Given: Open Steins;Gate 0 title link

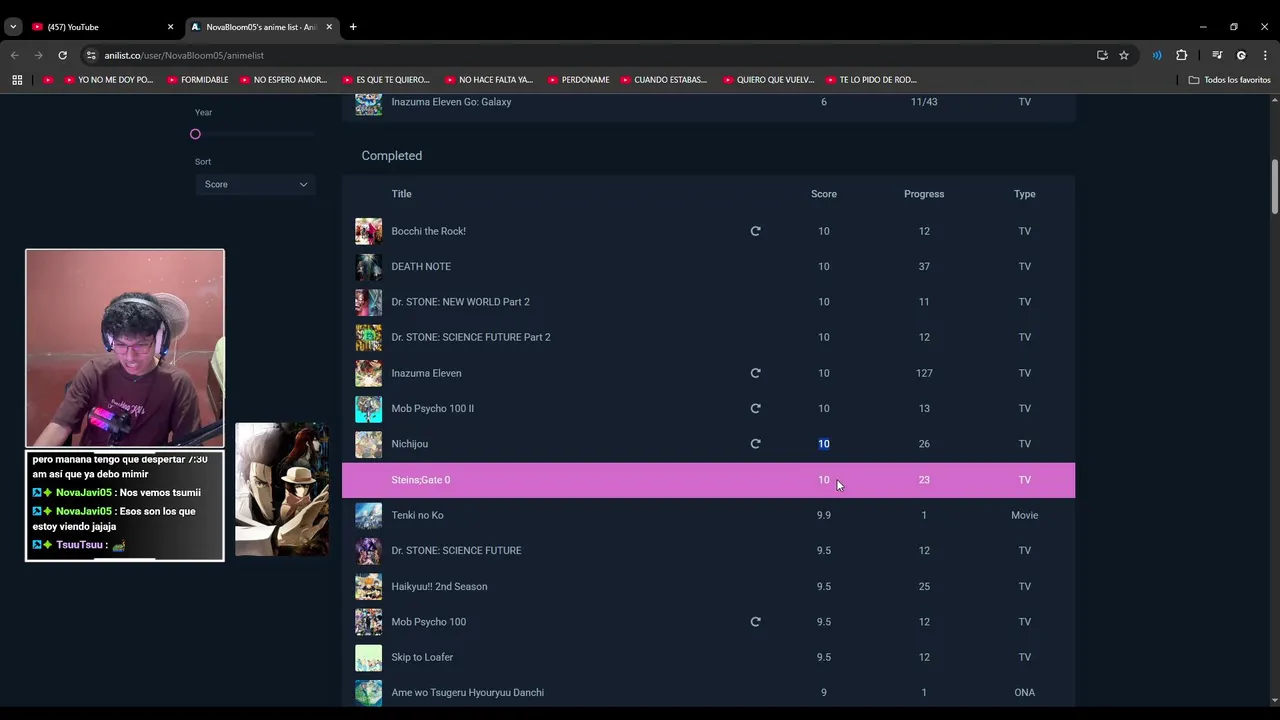Looking at the screenshot, I should pos(421,480).
